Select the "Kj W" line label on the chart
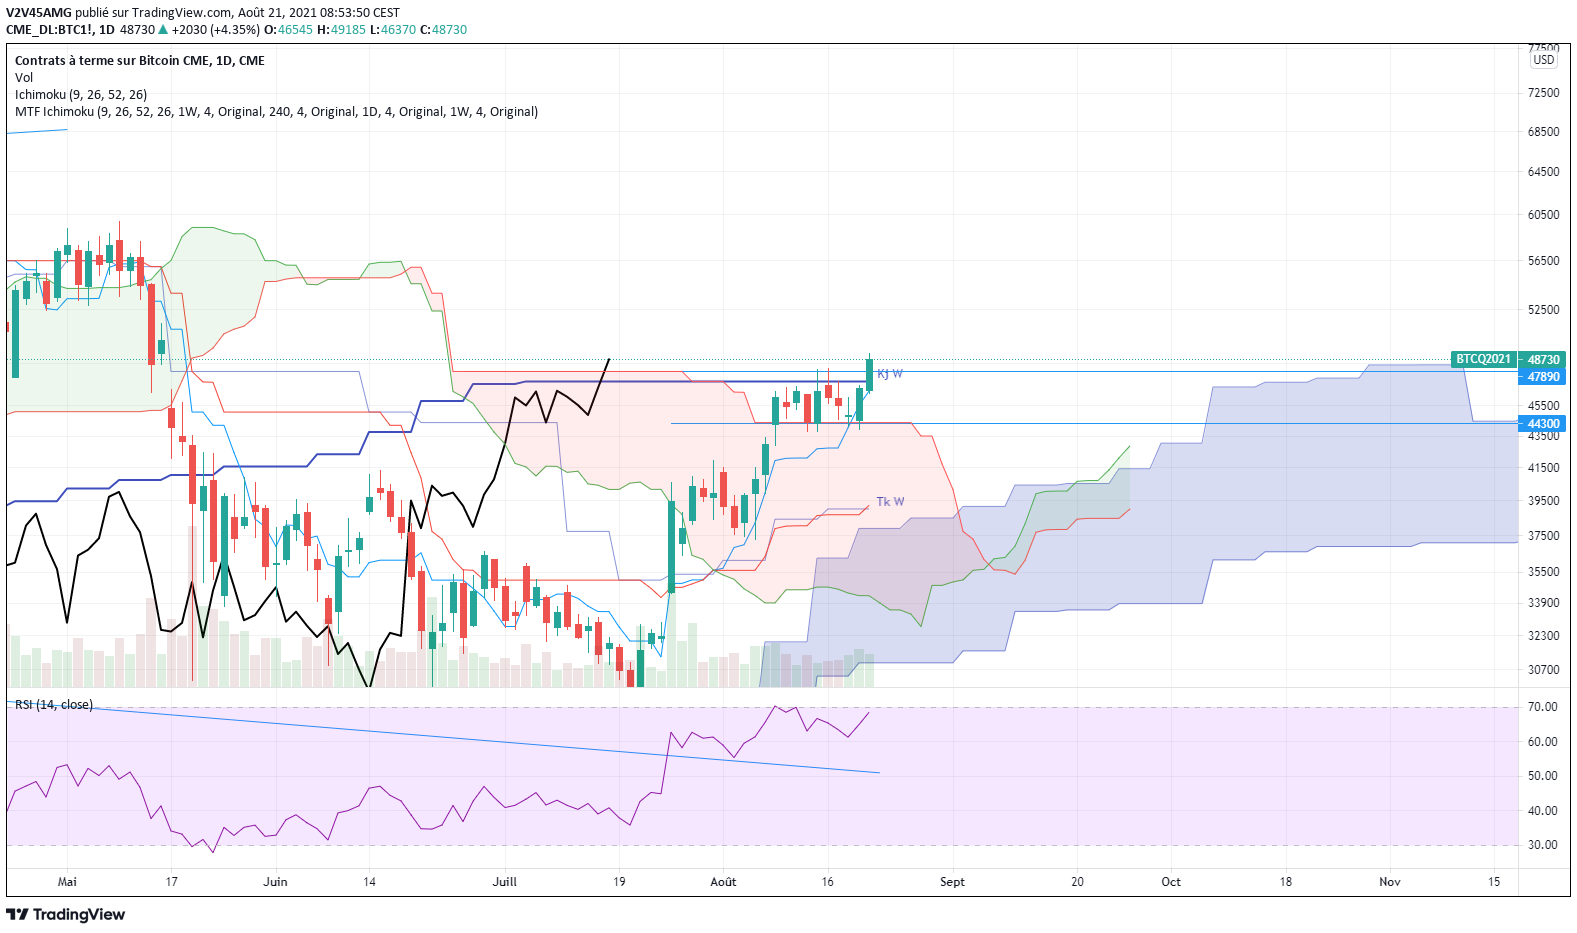Viewport: 1577px width, 933px height. pos(890,374)
